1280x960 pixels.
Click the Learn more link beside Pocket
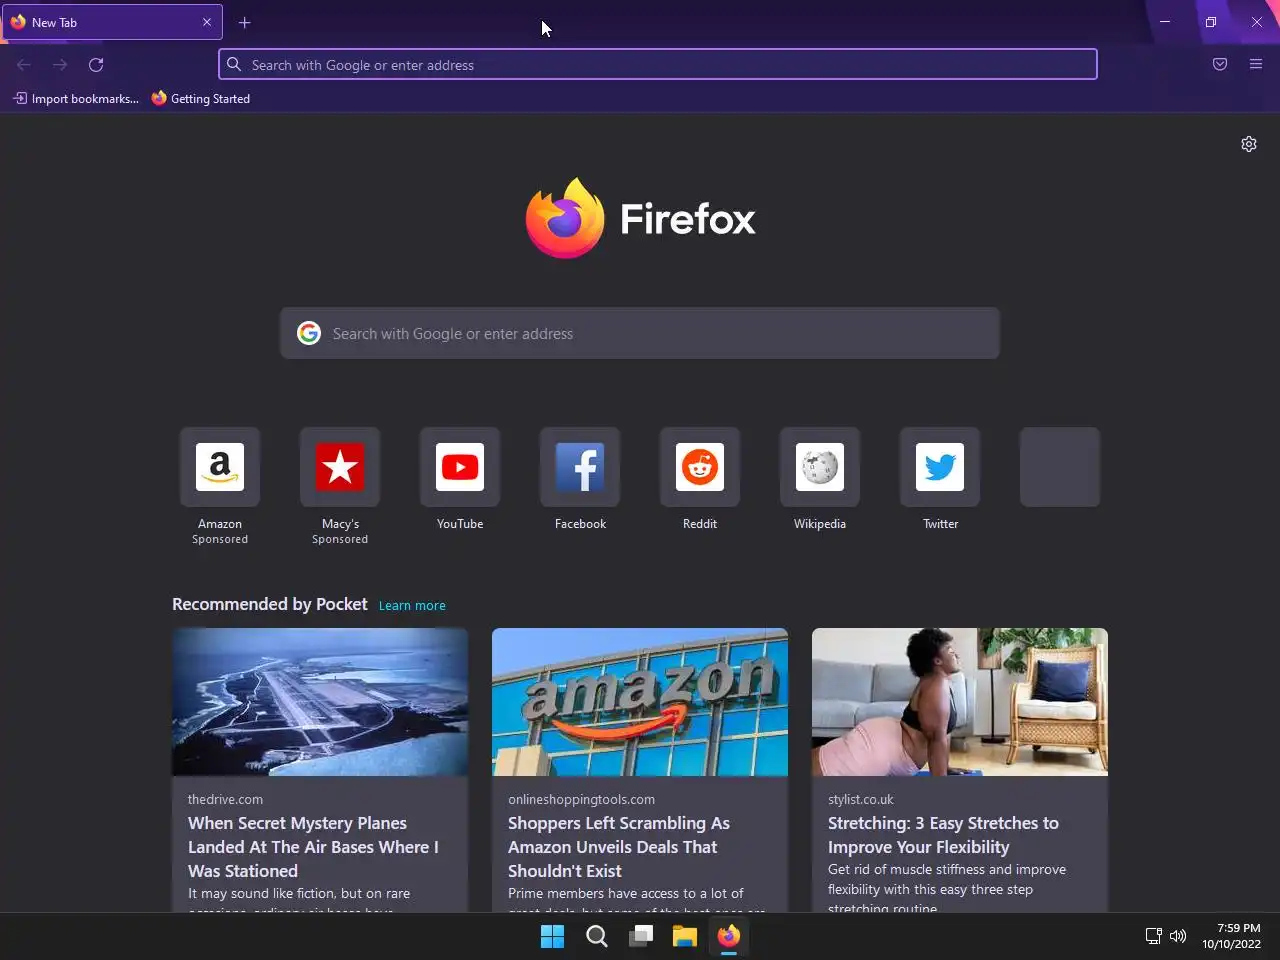[412, 605]
